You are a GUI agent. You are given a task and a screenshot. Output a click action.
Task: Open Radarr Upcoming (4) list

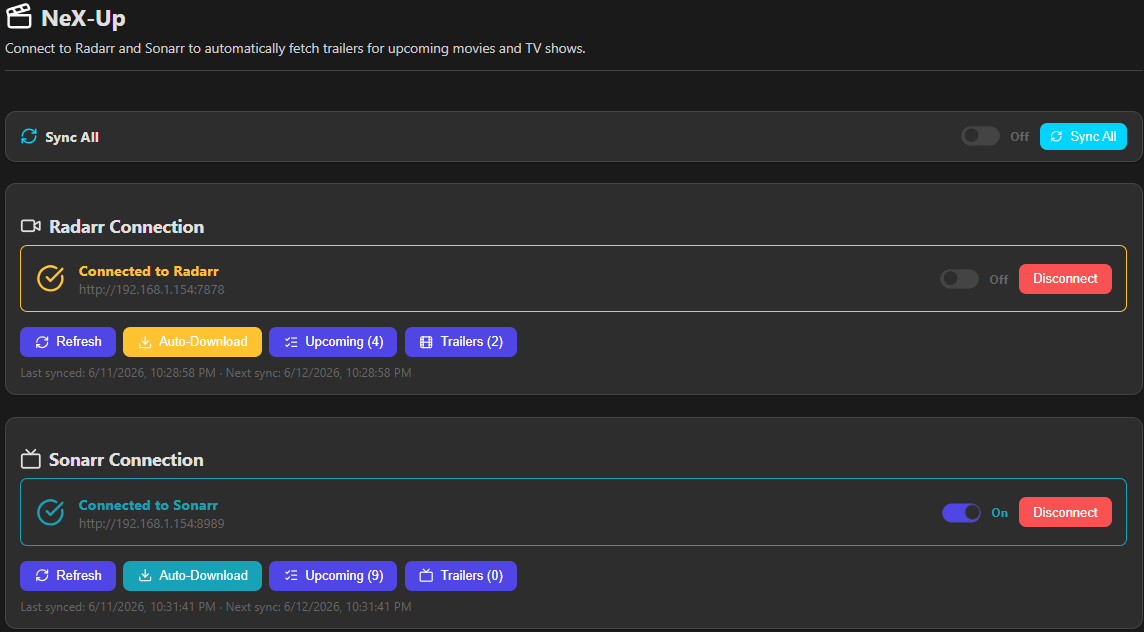pyautogui.click(x=333, y=342)
